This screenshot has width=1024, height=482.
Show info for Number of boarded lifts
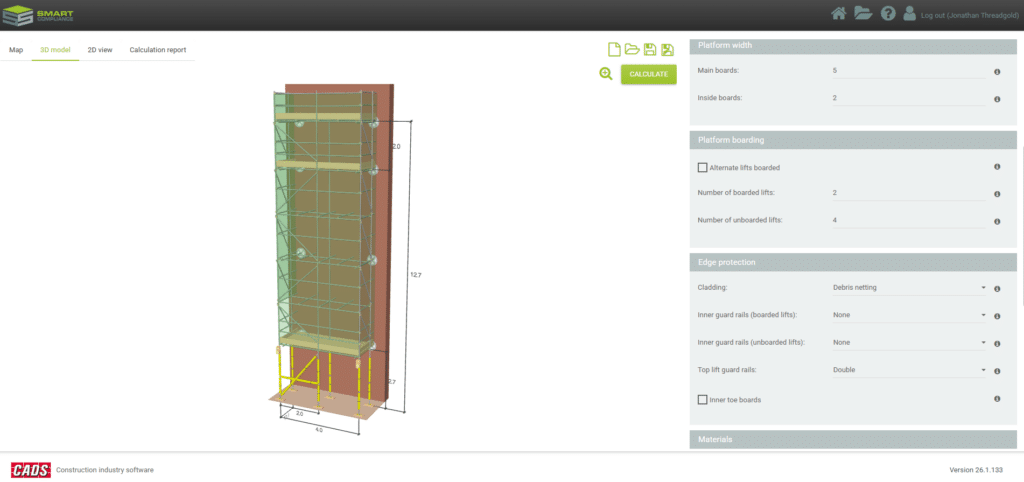997,194
